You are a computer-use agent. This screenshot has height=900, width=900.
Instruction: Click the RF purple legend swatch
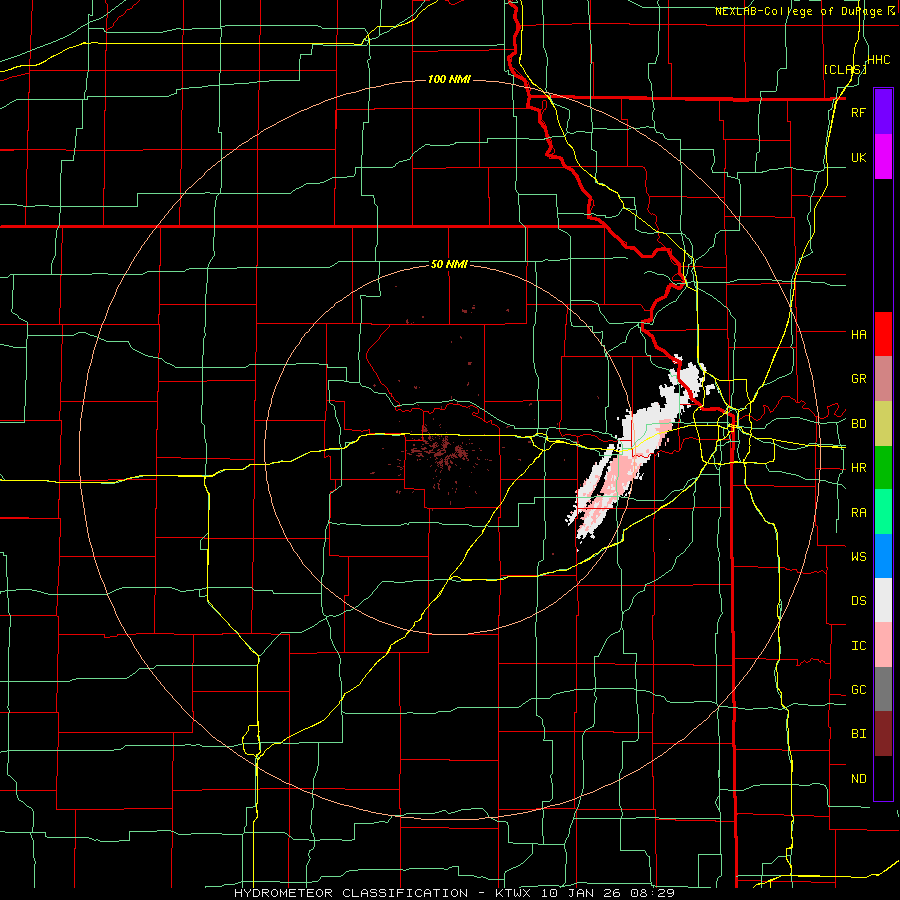click(x=883, y=112)
